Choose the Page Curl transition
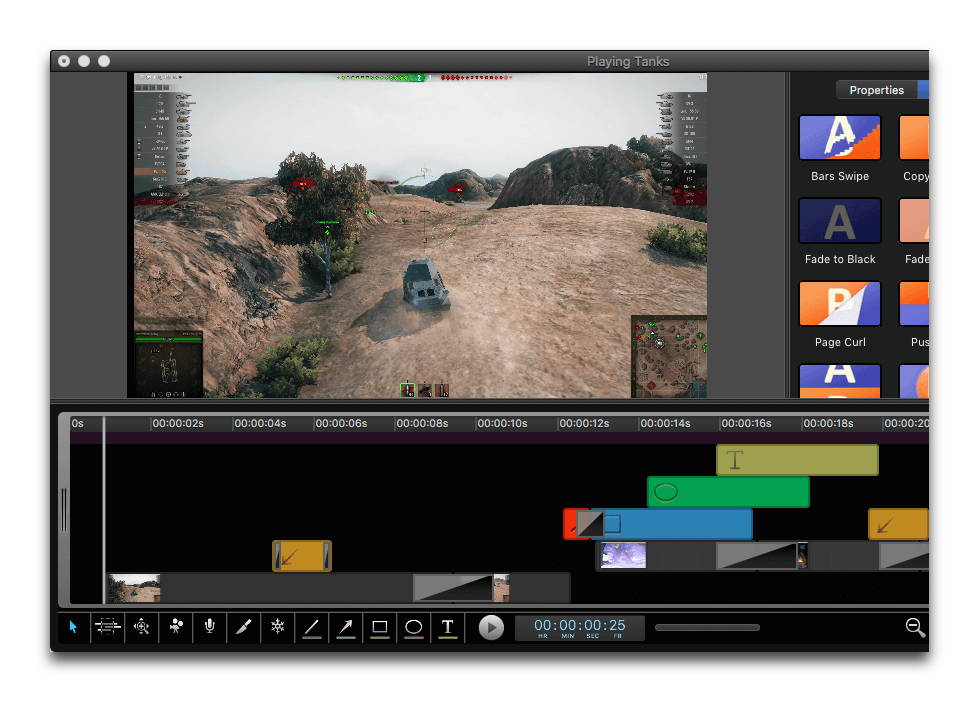The image size is (979, 702). point(840,304)
